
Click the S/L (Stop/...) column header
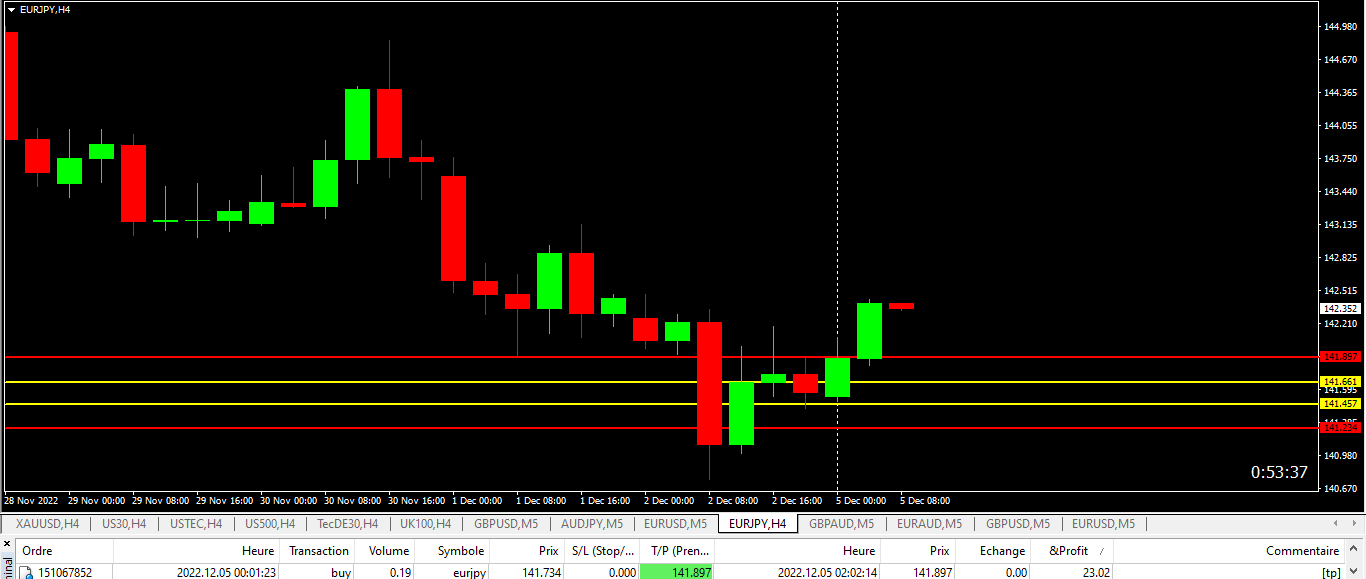pyautogui.click(x=602, y=551)
